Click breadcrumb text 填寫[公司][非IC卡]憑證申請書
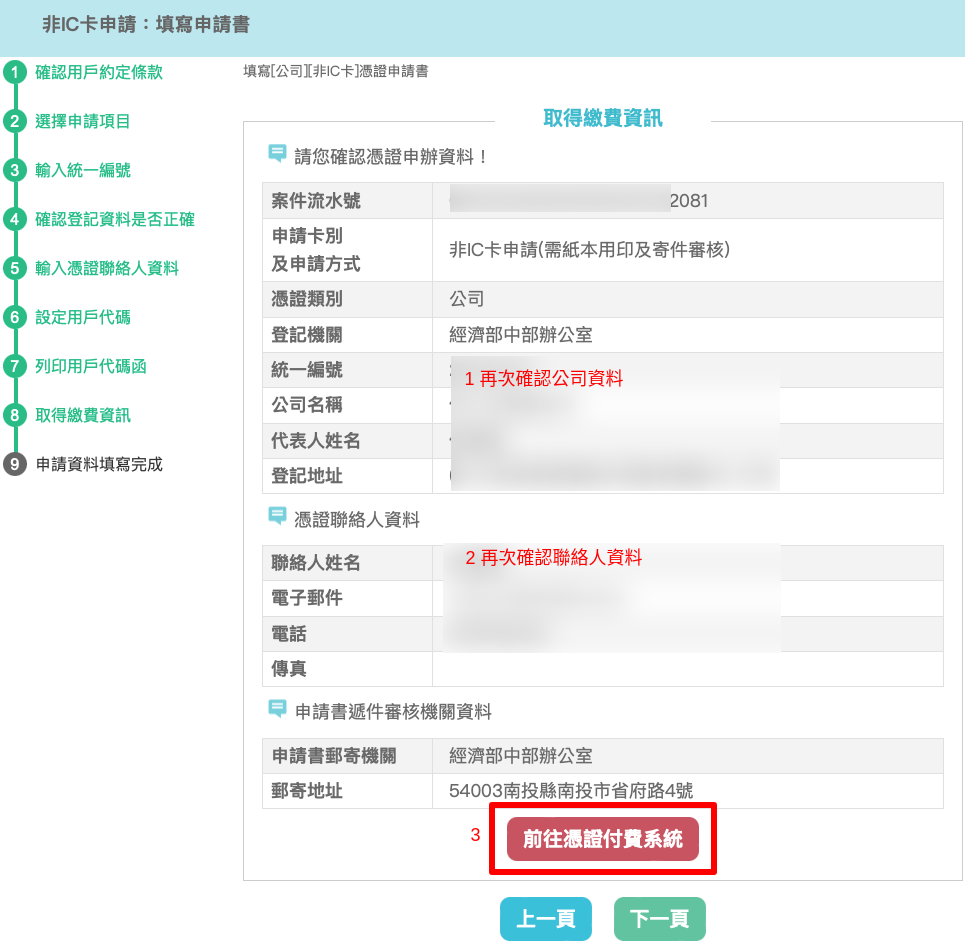The height and width of the screenshot is (951, 965). (x=335, y=71)
